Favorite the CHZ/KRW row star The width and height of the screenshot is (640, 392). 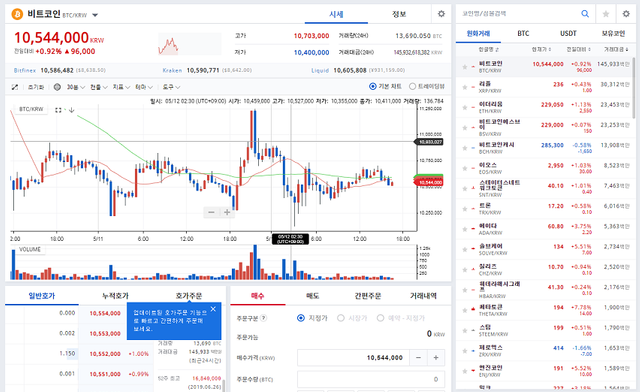click(464, 270)
